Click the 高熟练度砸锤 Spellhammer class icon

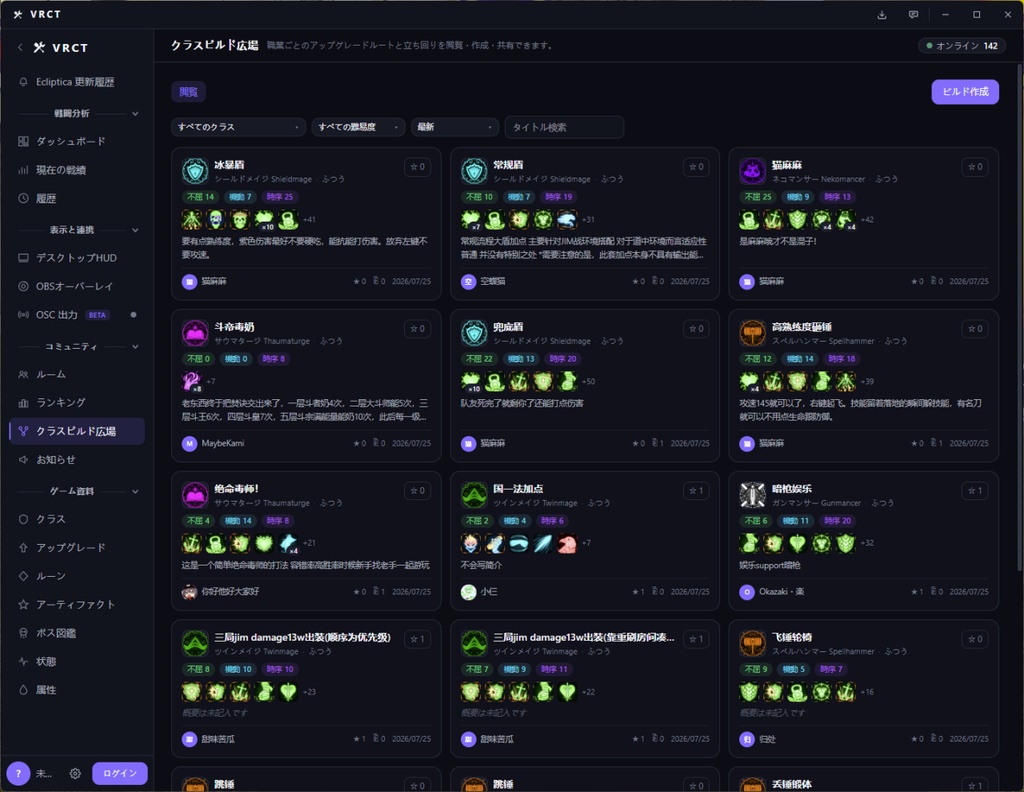pos(752,333)
